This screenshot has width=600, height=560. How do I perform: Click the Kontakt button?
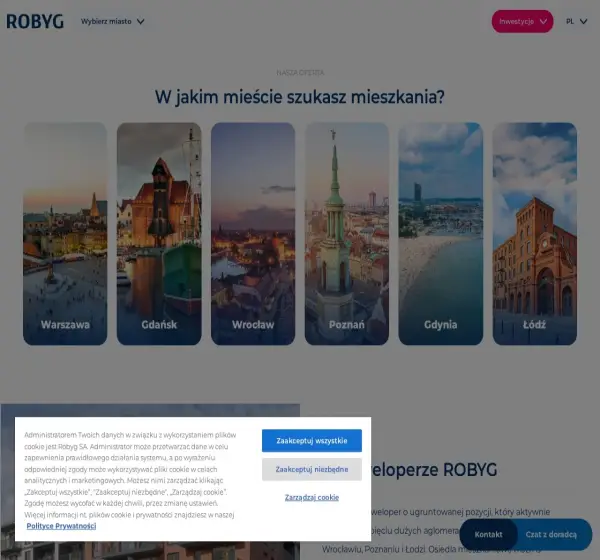tap(488, 534)
